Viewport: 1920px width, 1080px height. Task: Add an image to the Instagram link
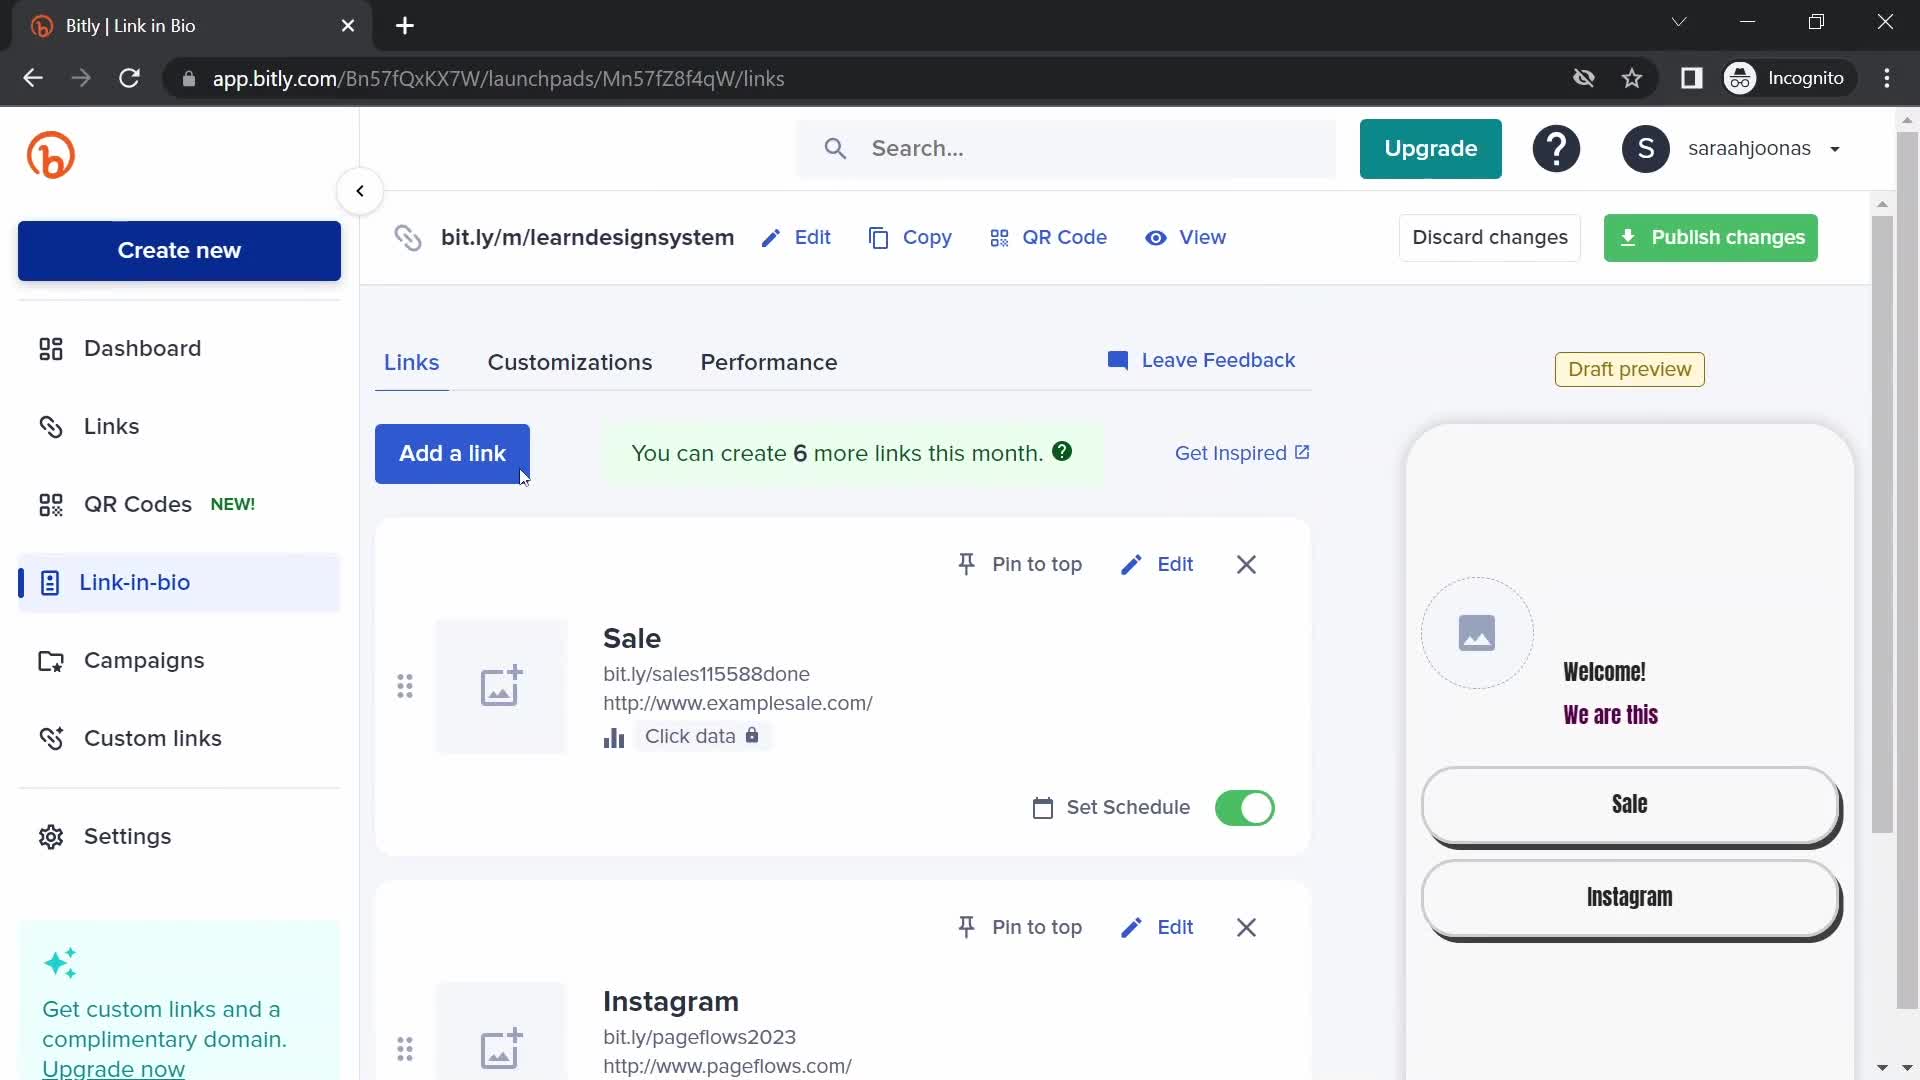tap(501, 1032)
